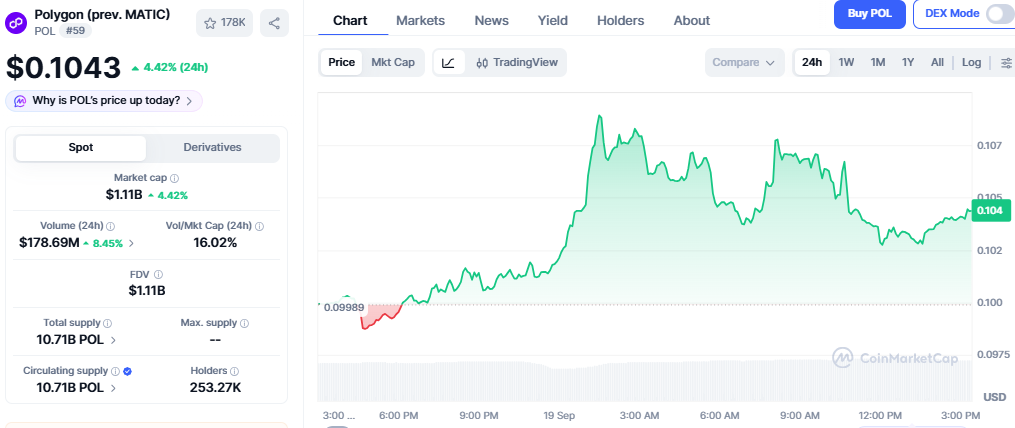Screen dimensions: 1015x428
Task: Click the Market cap info icon
Action: [x=175, y=177]
